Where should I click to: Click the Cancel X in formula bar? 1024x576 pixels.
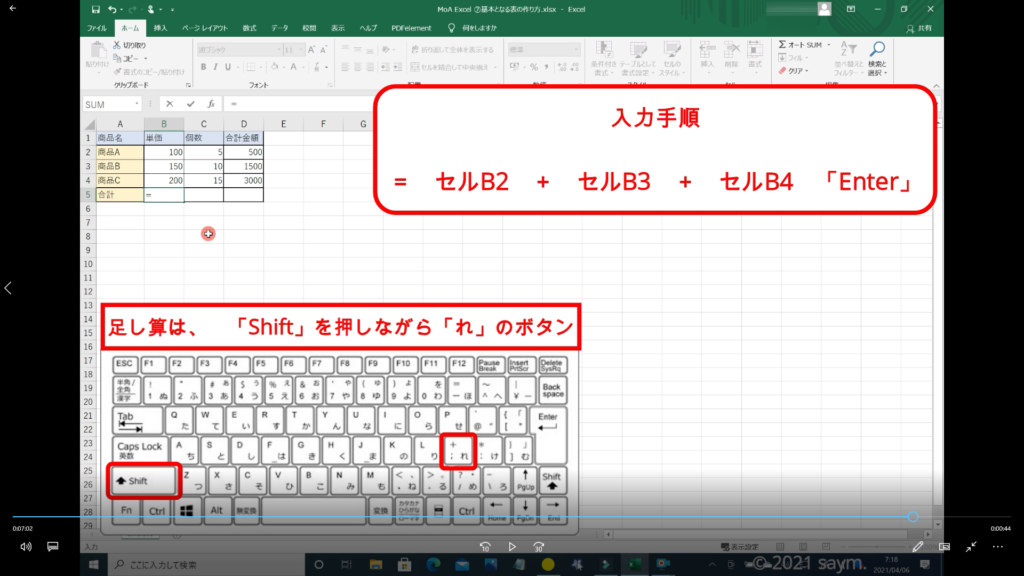(x=170, y=104)
